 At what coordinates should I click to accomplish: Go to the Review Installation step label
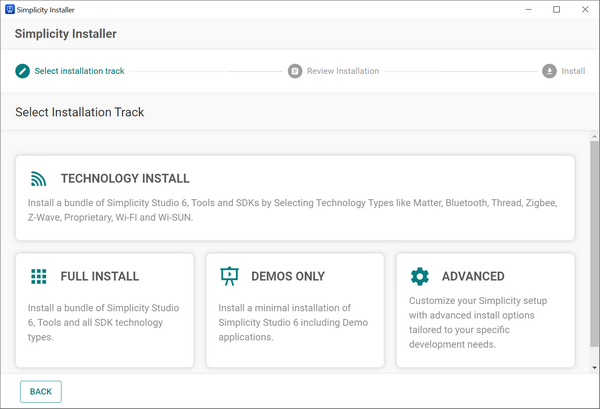click(x=343, y=71)
